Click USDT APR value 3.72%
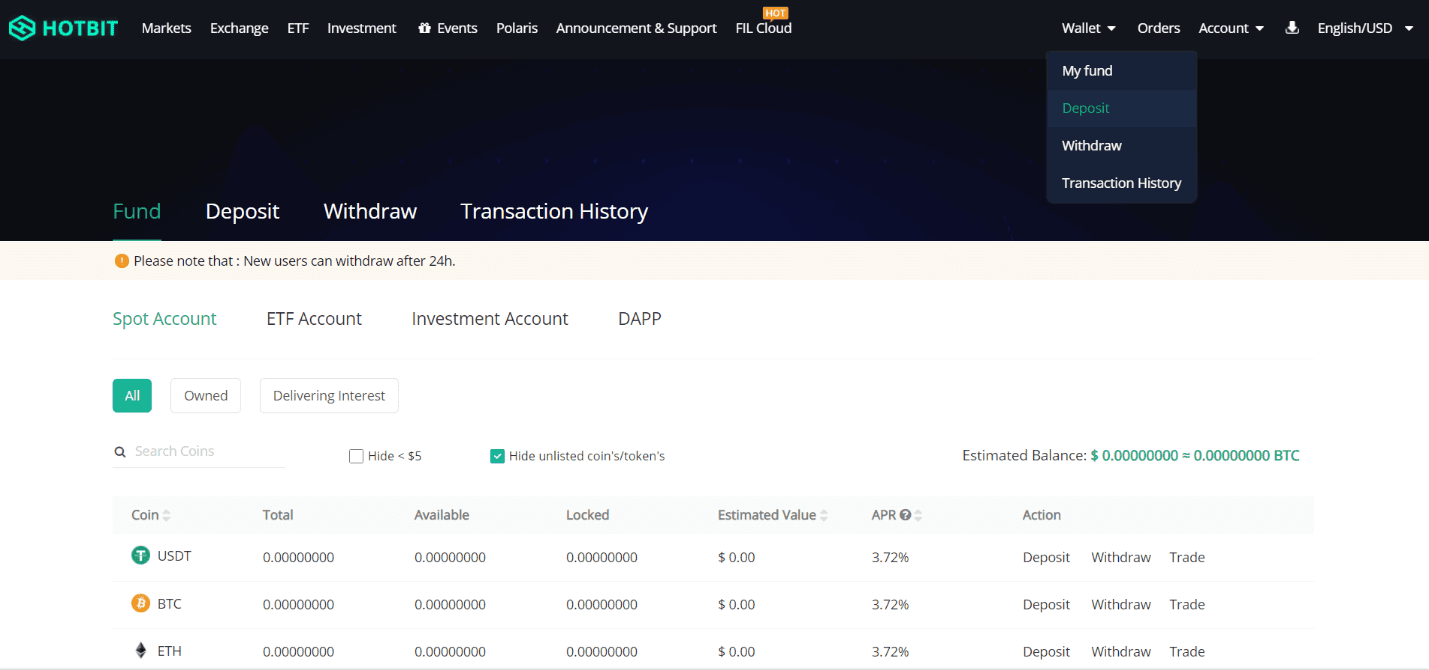Screen dimensions: 1429x670 (890, 557)
